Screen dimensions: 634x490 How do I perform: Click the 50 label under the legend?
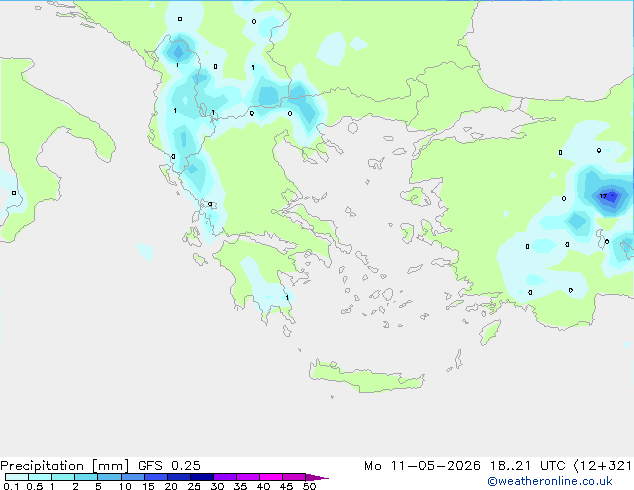(310, 486)
